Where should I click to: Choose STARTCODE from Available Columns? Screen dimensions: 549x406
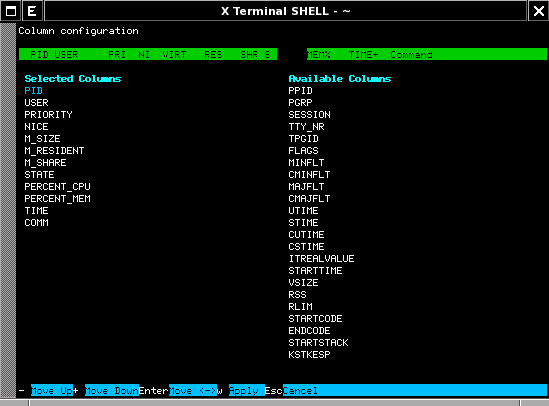pos(315,318)
